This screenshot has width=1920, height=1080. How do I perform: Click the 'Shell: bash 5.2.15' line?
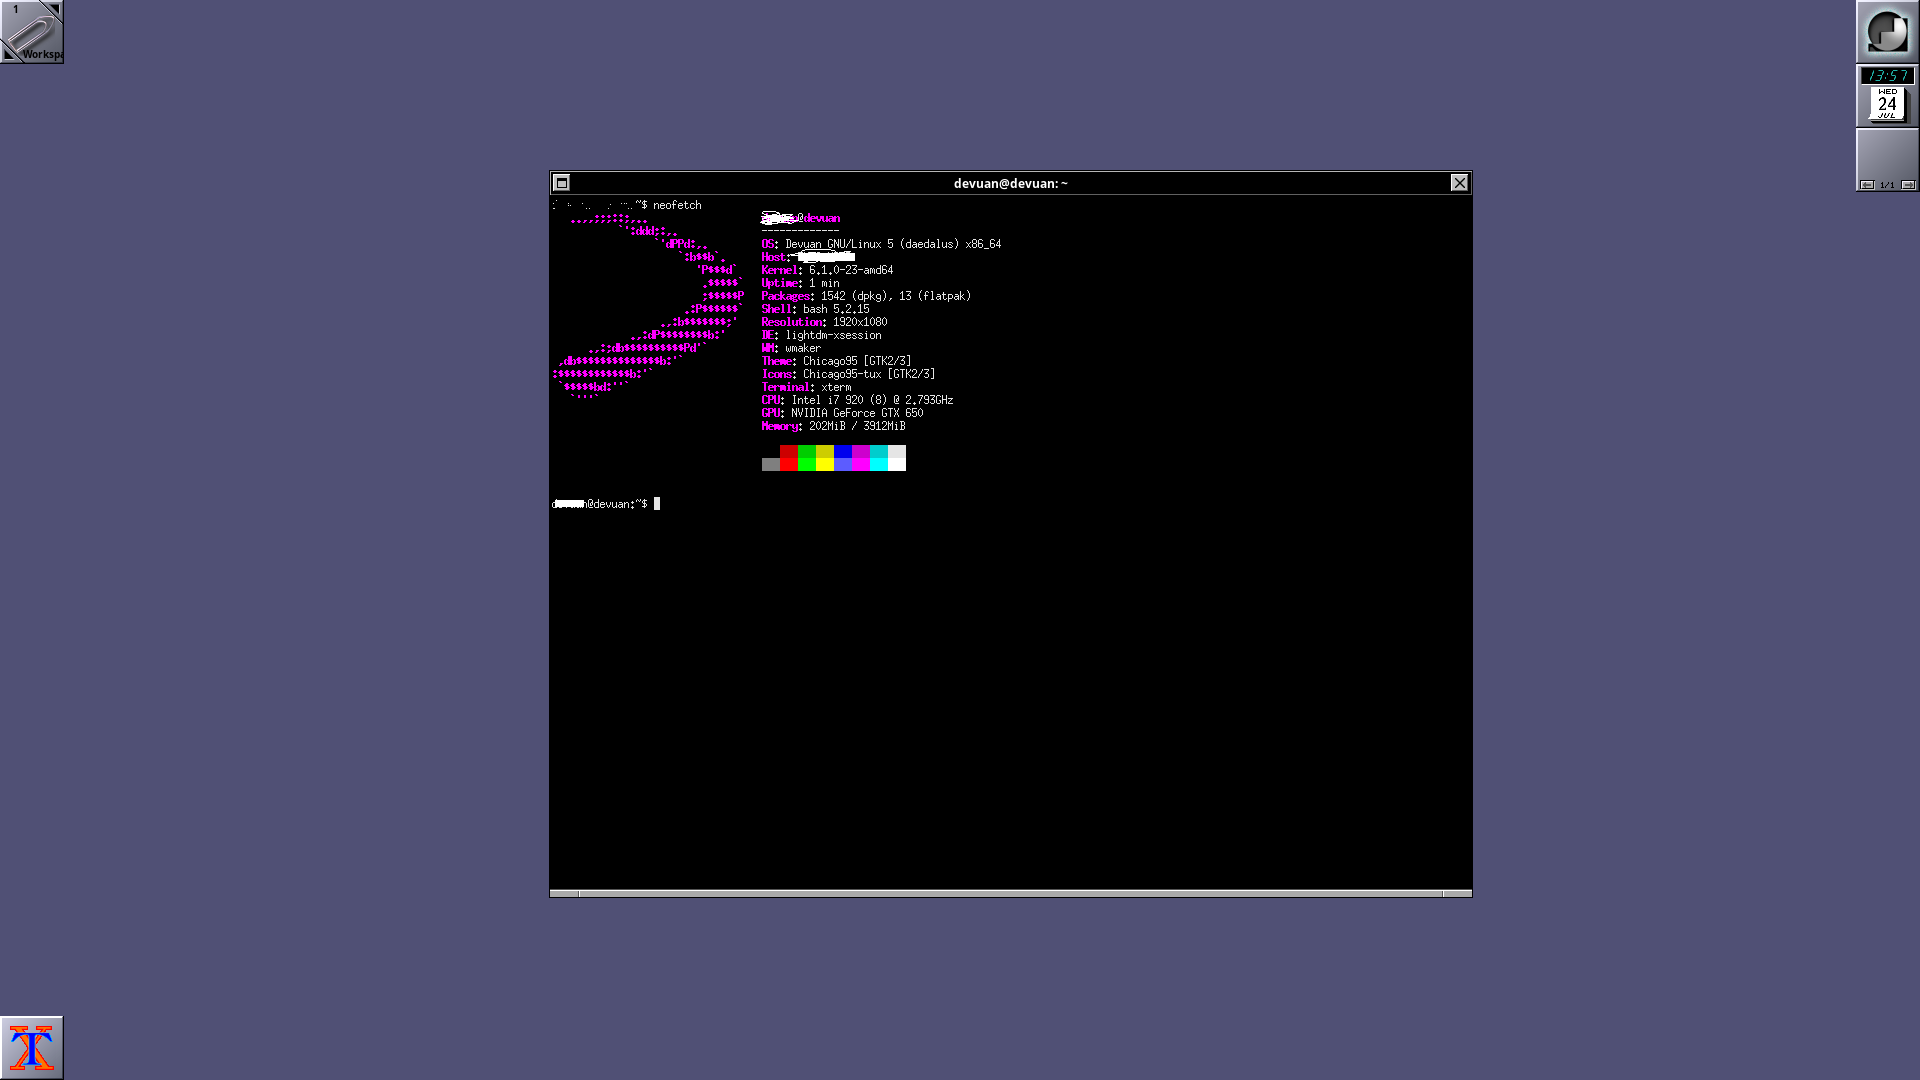[815, 309]
